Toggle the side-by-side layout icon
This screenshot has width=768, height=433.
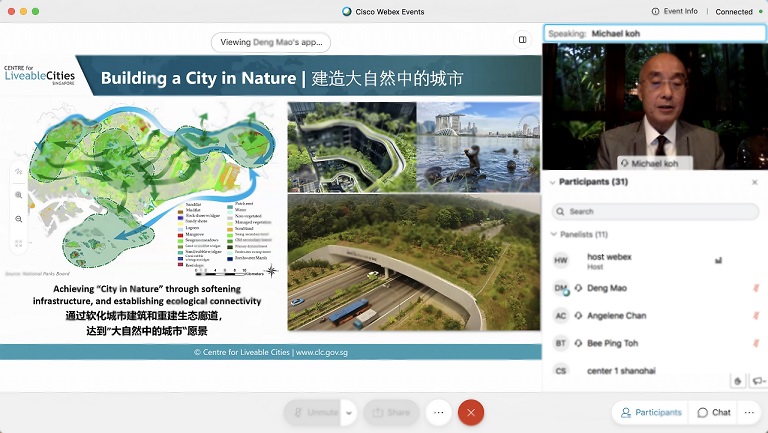522,40
